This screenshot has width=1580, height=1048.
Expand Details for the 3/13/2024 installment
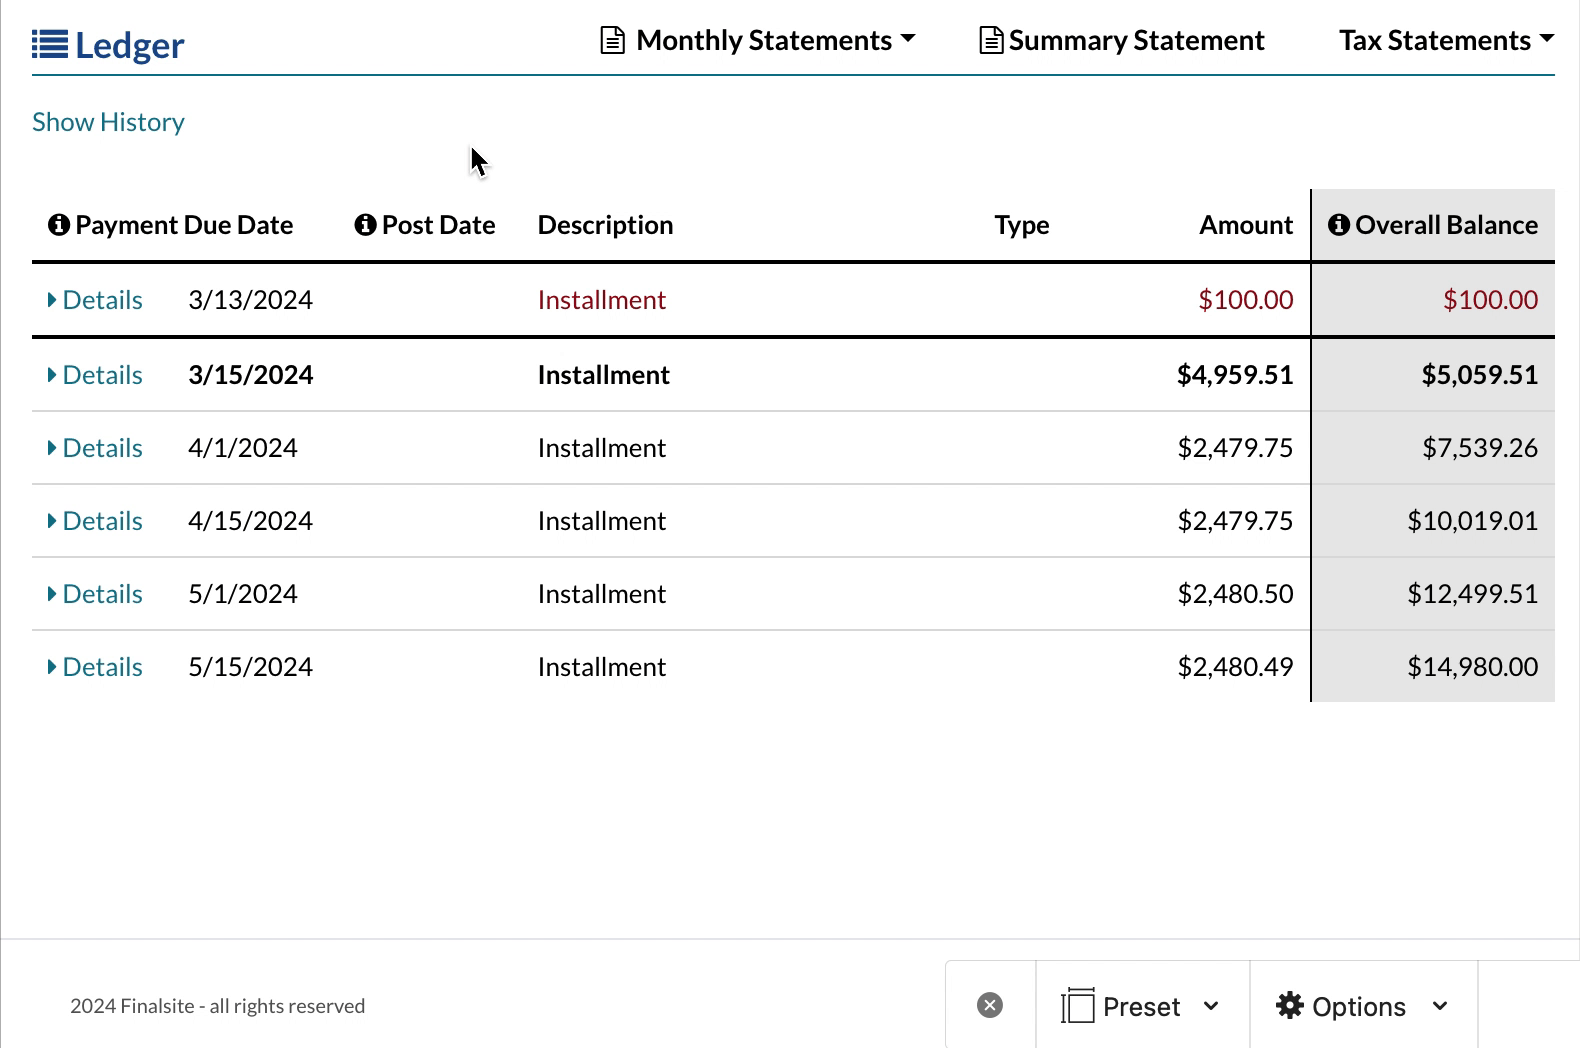(96, 300)
